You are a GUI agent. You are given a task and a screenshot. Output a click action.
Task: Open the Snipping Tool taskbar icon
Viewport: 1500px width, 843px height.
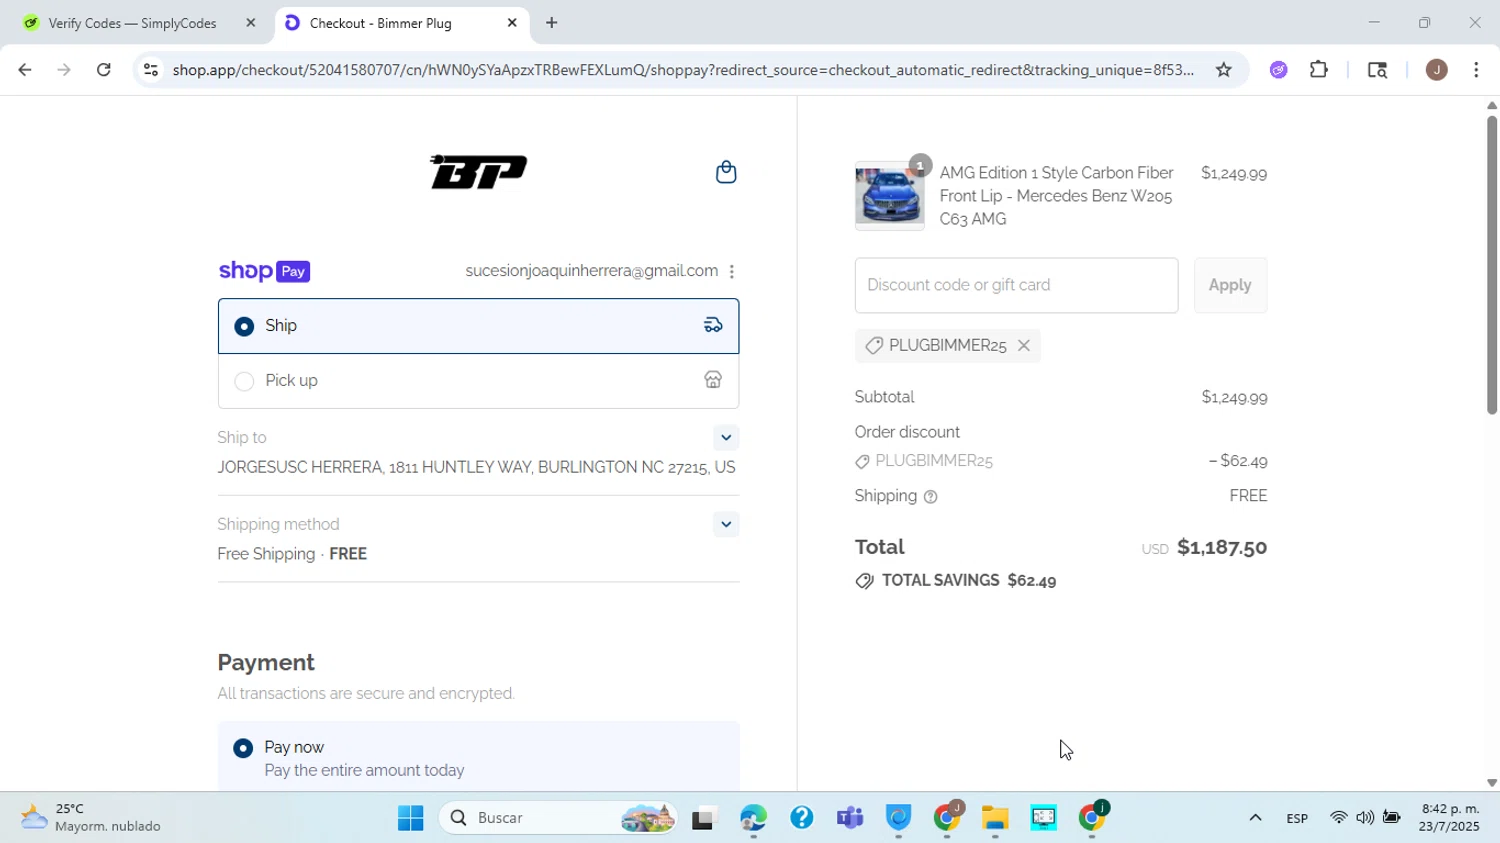(x=1044, y=818)
